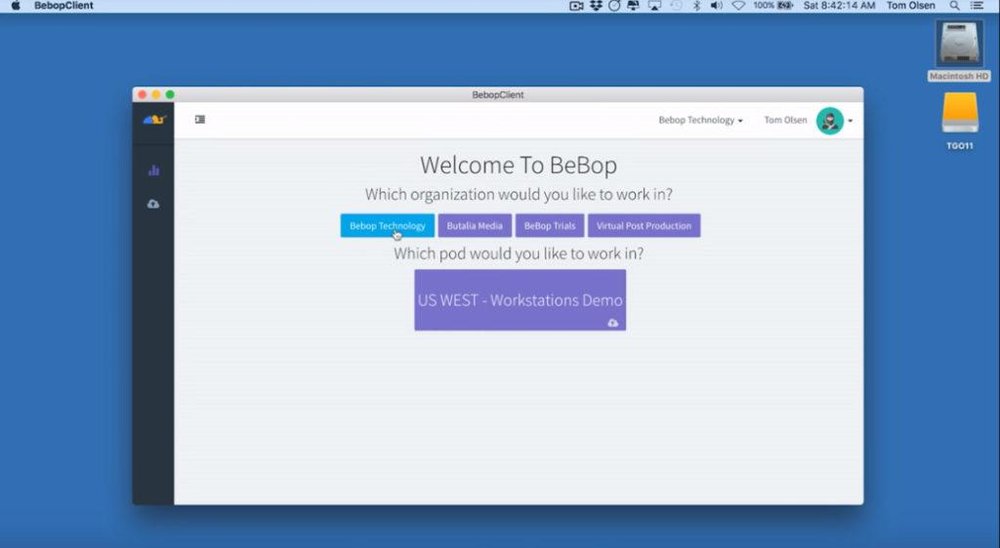Select the Butalia Media organization
This screenshot has width=1000, height=548.
pos(474,226)
